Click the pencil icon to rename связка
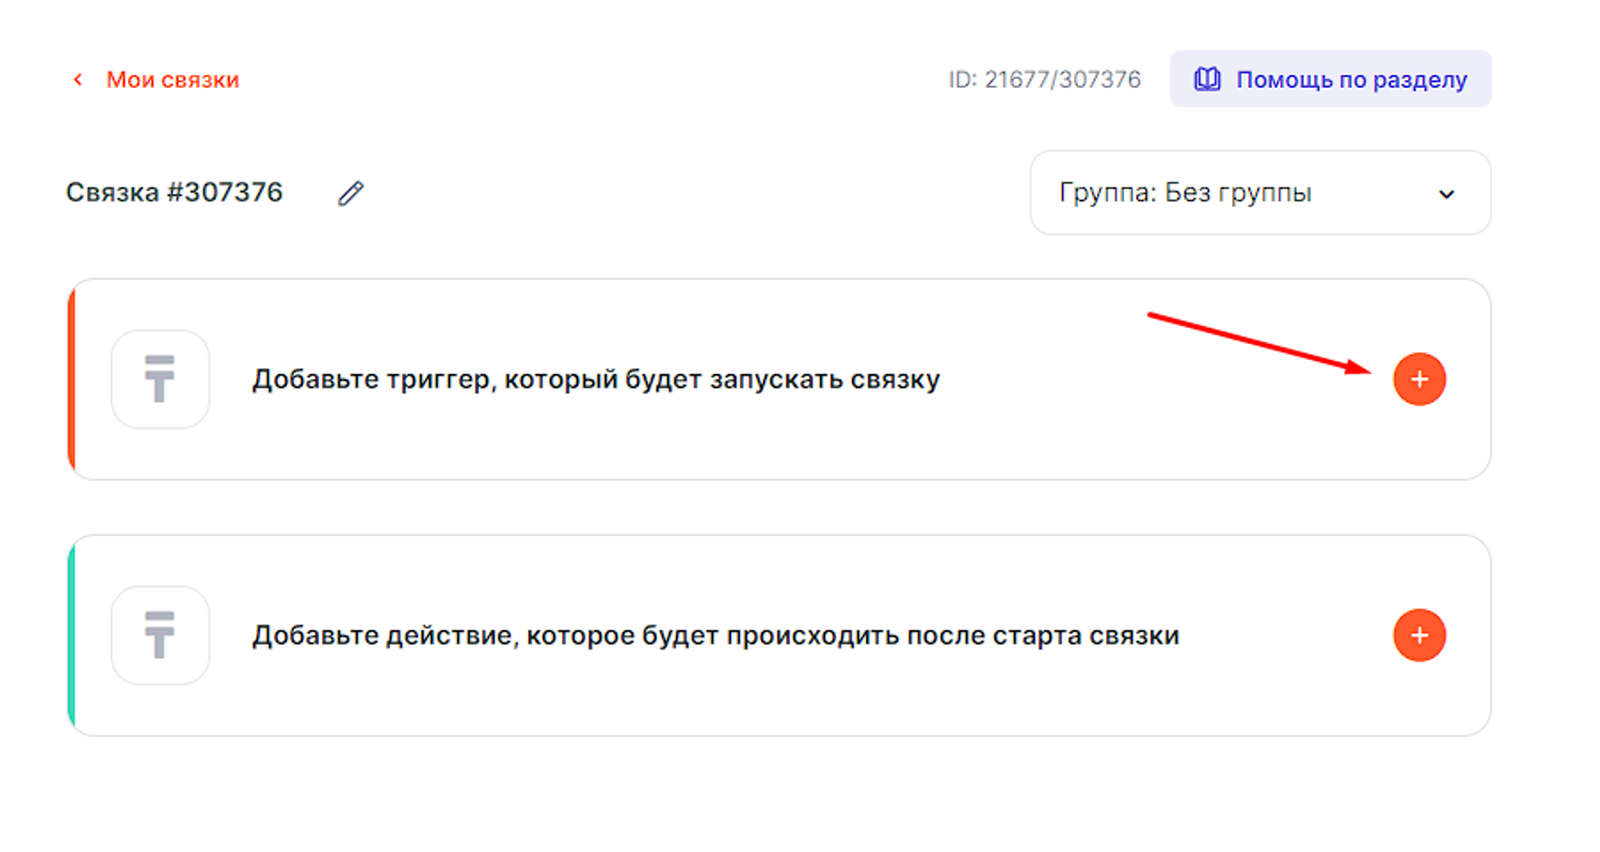The width and height of the screenshot is (1600, 852). (350, 193)
